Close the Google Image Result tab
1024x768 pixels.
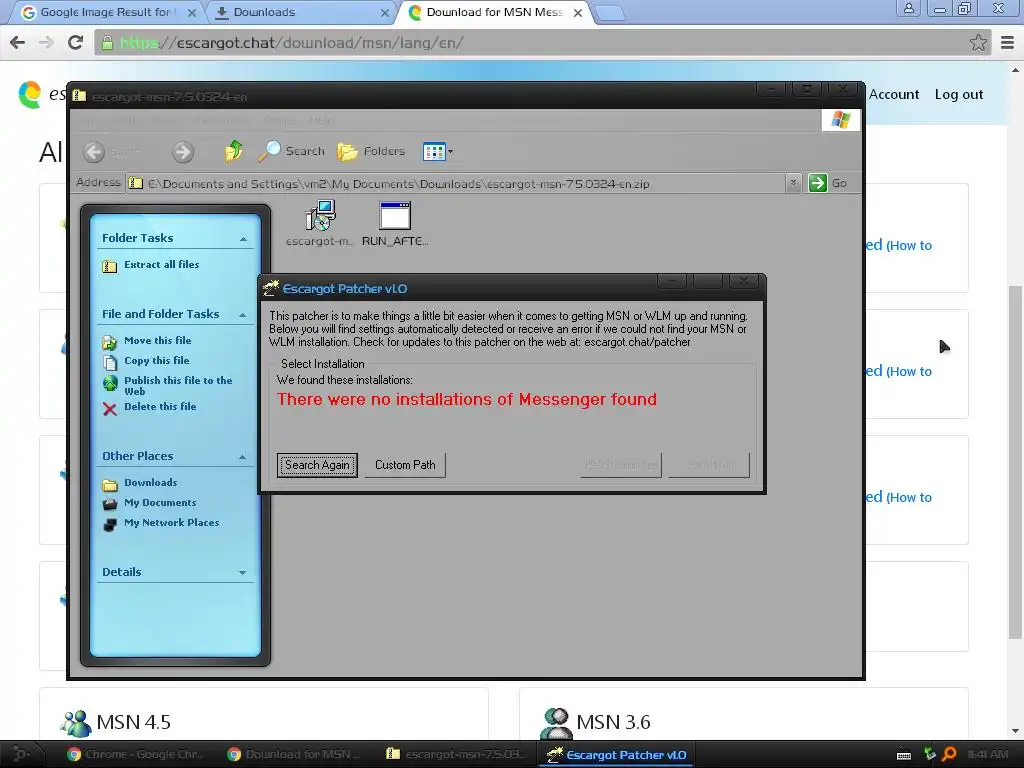coord(191,13)
